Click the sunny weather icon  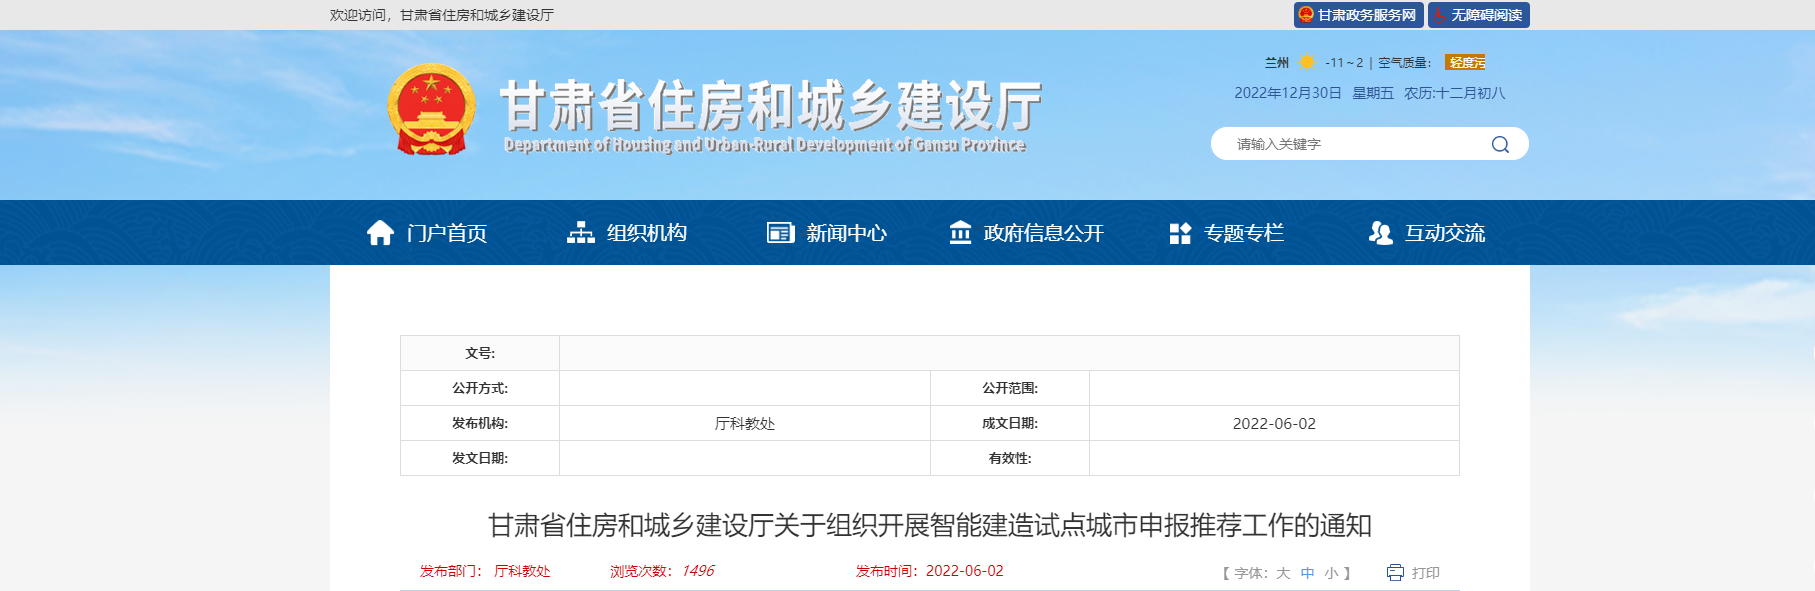[x=1307, y=62]
